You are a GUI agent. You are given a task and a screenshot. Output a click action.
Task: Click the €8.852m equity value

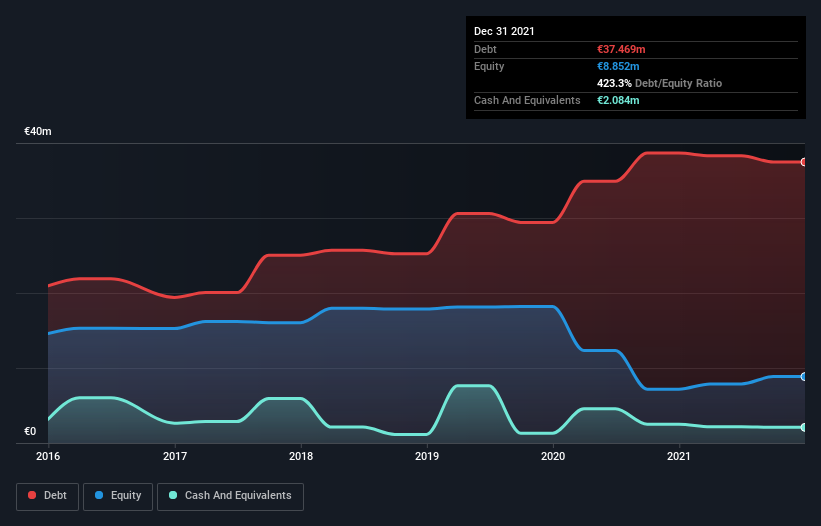point(618,66)
